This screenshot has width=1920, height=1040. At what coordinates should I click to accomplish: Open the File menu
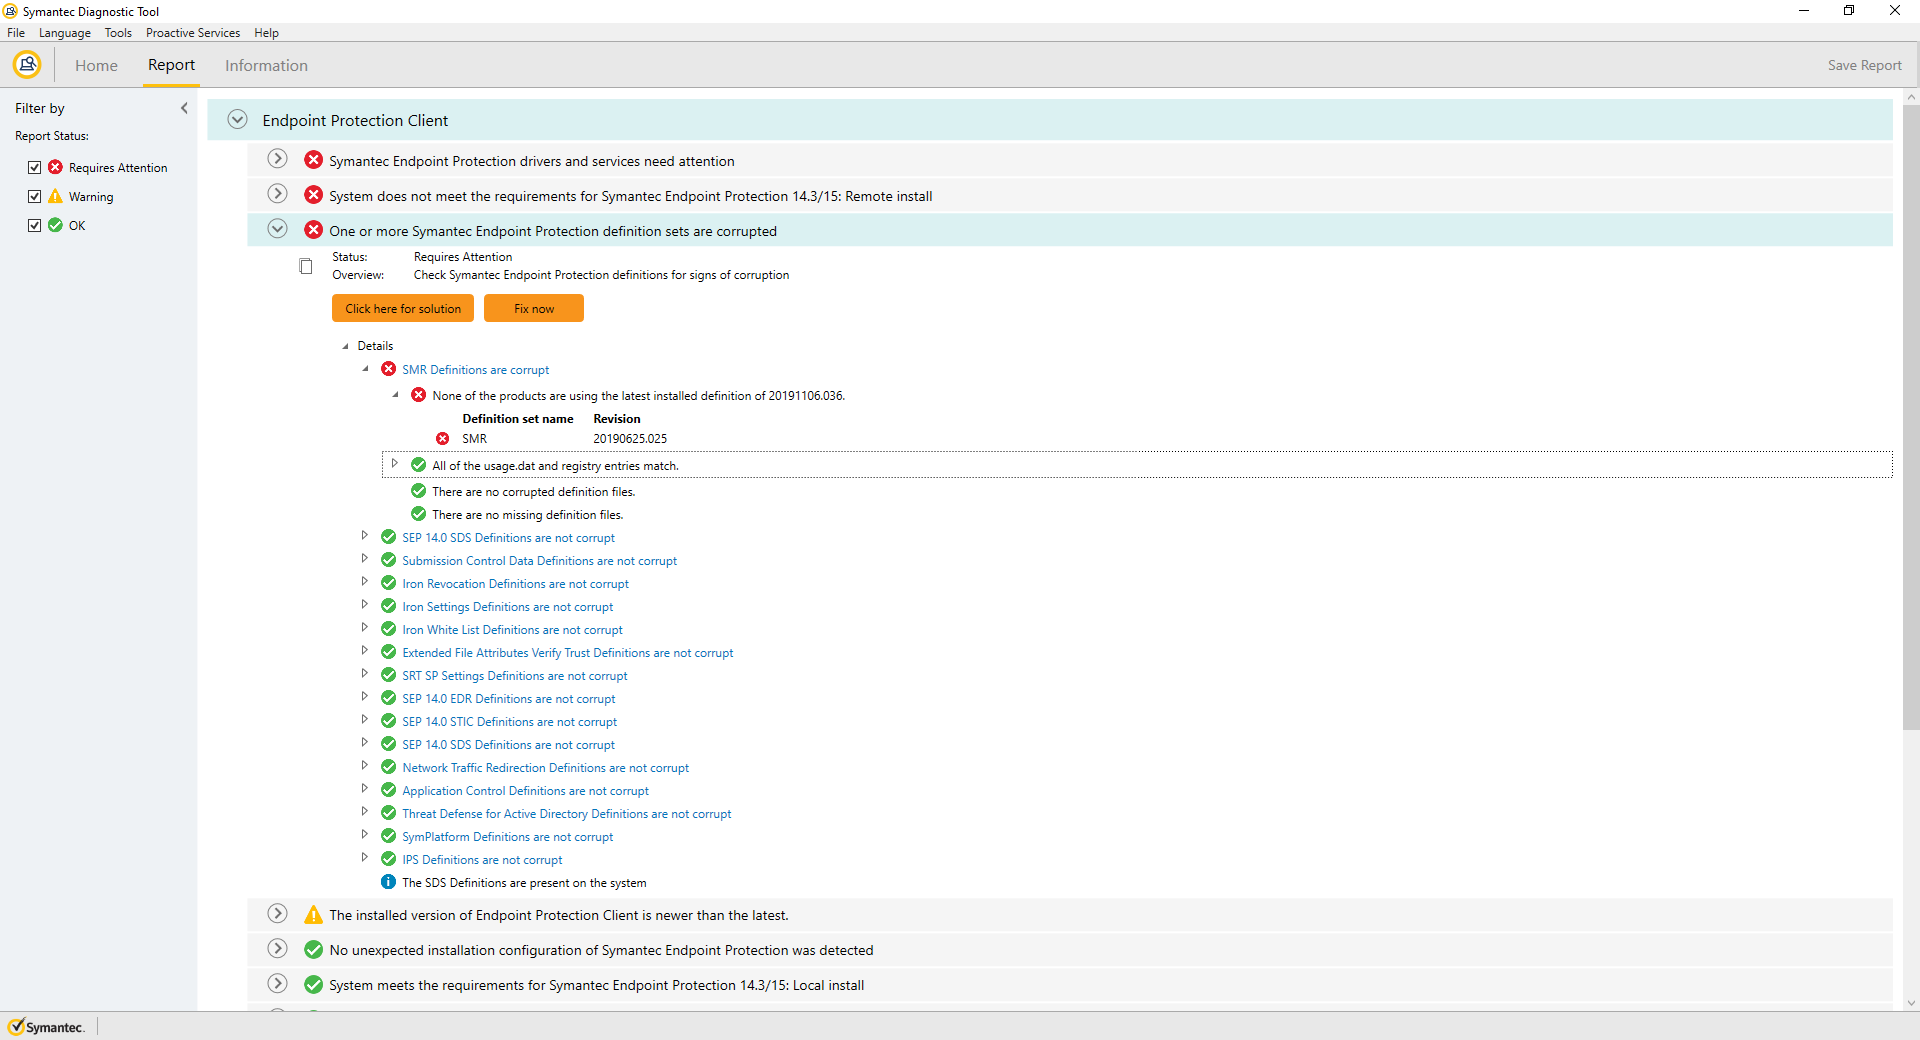tap(16, 33)
